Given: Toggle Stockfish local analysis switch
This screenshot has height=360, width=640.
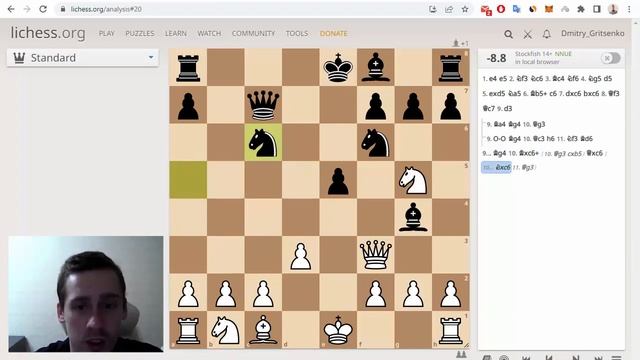Looking at the screenshot, I should pyautogui.click(x=611, y=58).
